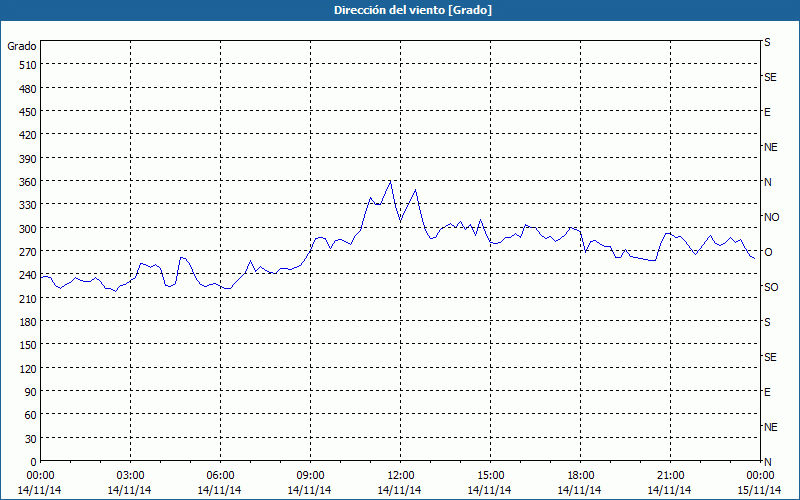
Task: Select the 120 degree tick label
Action: 28,369
